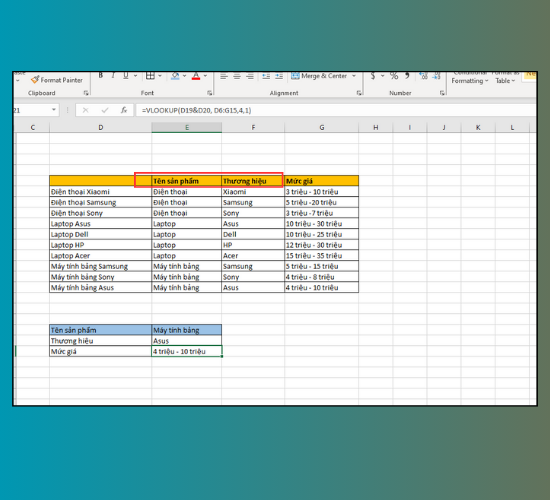
Task: Expand Merge & Center dropdown arrow
Action: [x=354, y=76]
